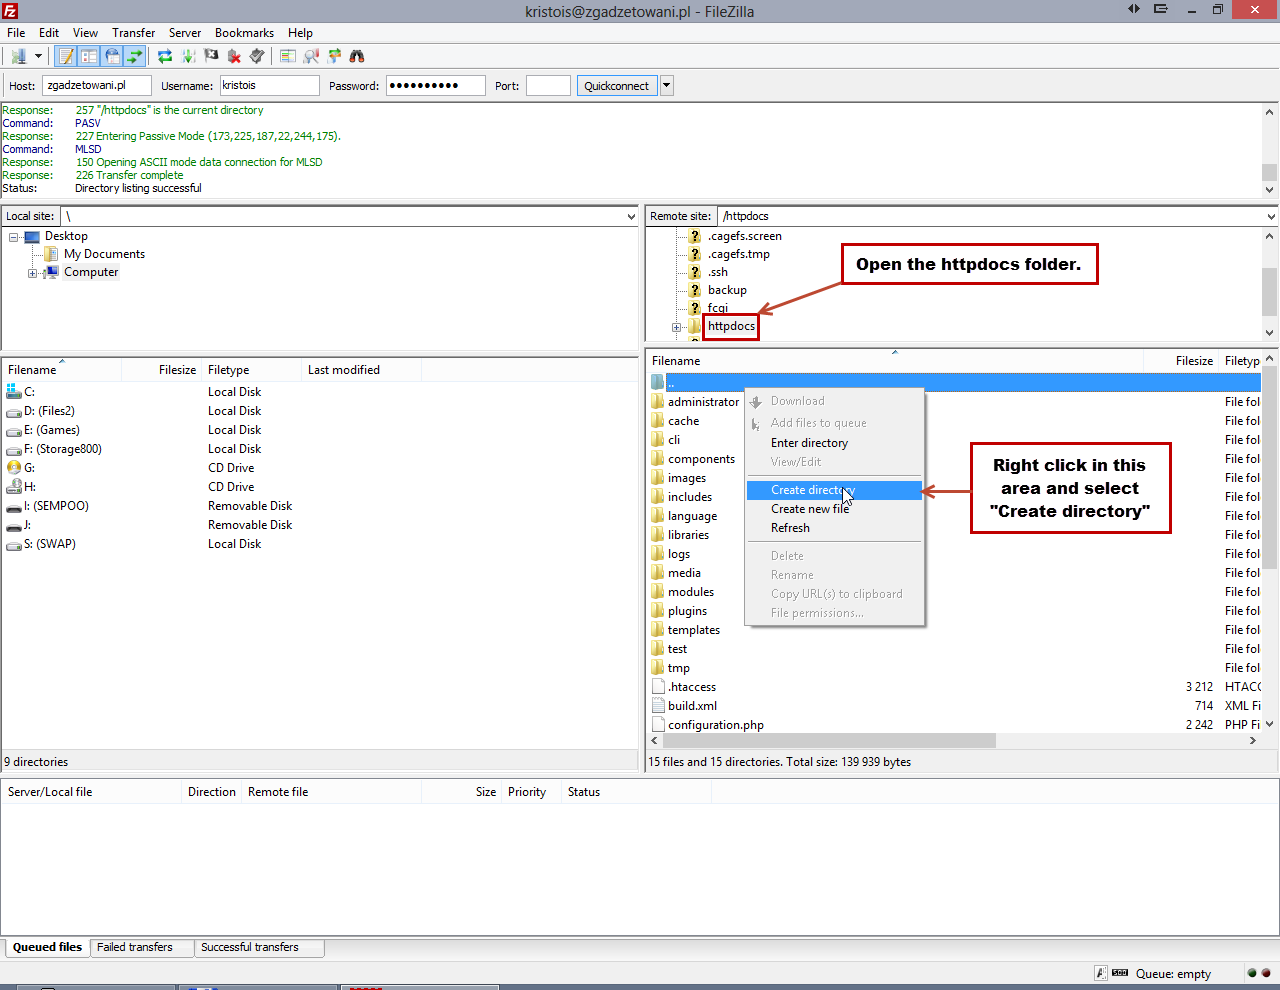Collapse the Desktop tree node
The height and width of the screenshot is (990, 1280).
[14, 237]
